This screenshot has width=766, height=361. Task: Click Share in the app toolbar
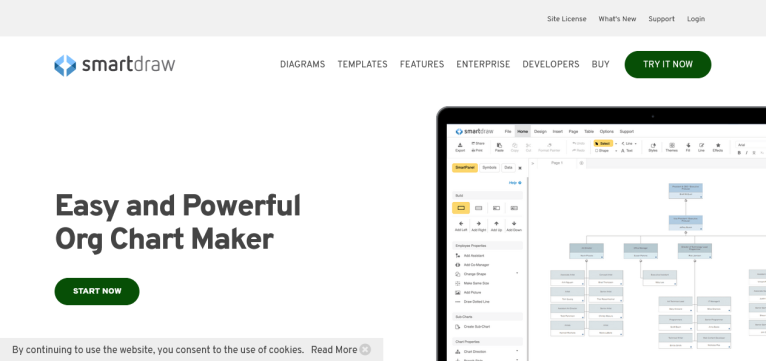pyautogui.click(x=478, y=144)
